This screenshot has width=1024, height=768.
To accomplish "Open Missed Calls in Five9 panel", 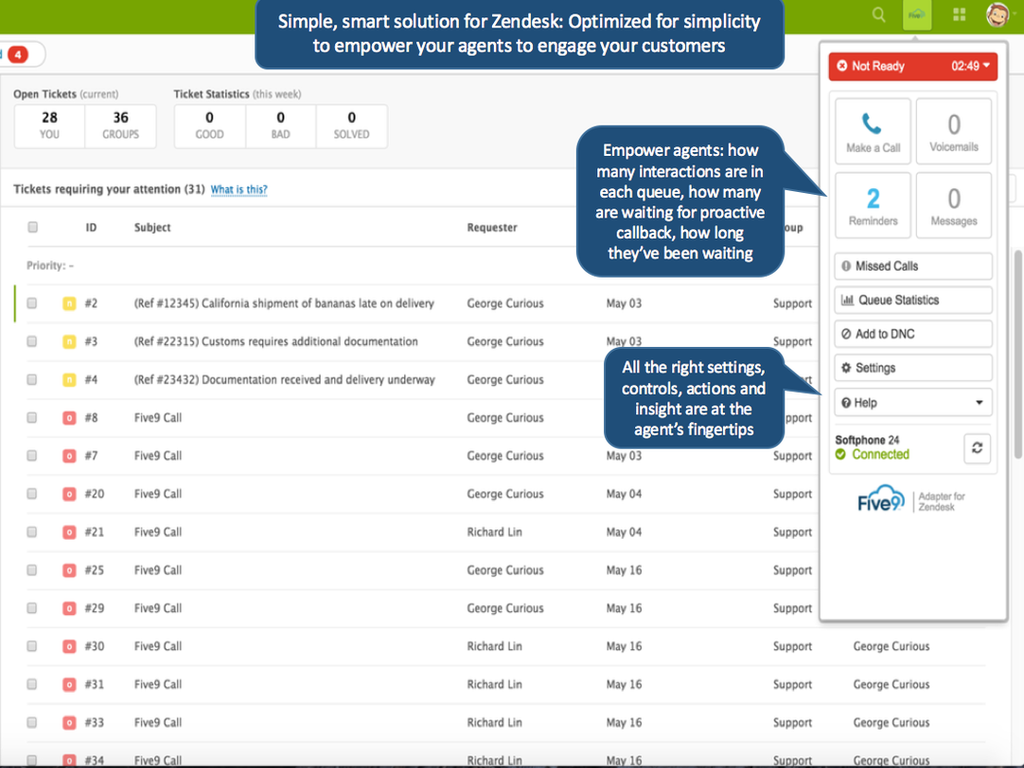I will [x=913, y=266].
